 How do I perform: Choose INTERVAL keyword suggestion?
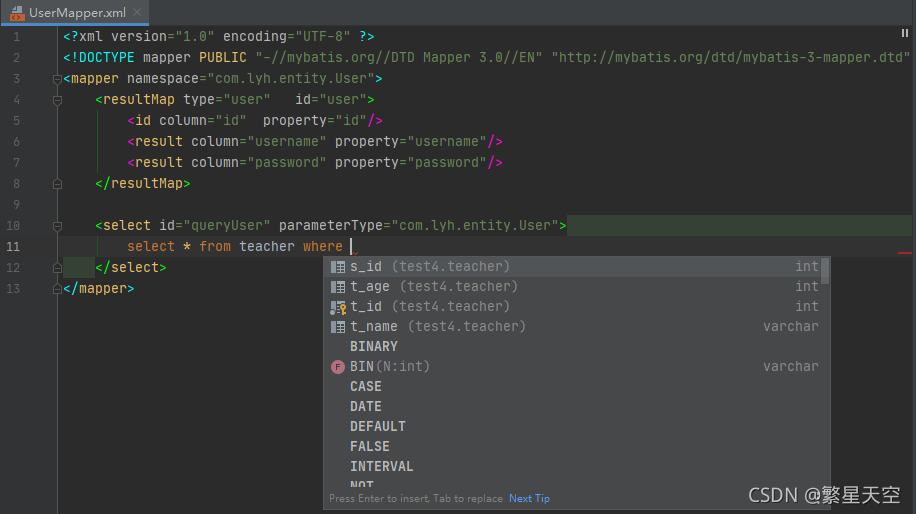[574, 466]
